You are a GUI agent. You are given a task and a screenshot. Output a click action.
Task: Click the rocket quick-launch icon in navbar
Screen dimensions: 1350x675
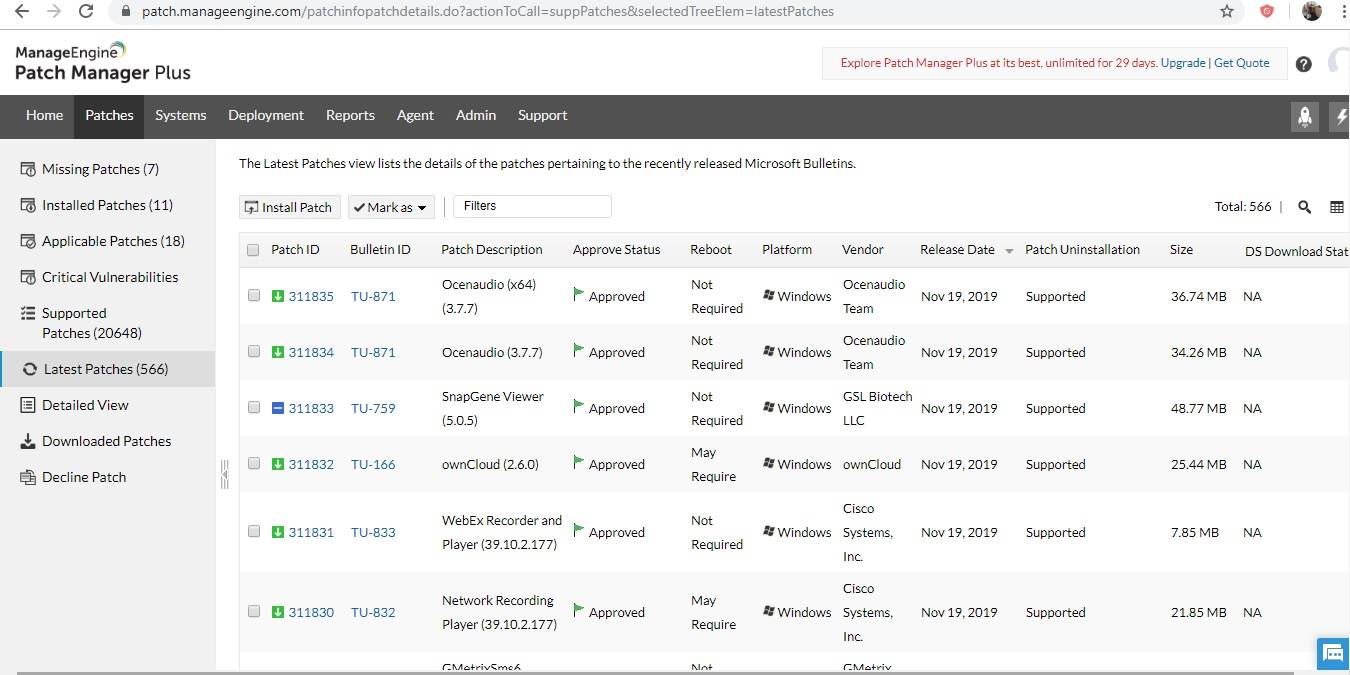click(x=1305, y=116)
